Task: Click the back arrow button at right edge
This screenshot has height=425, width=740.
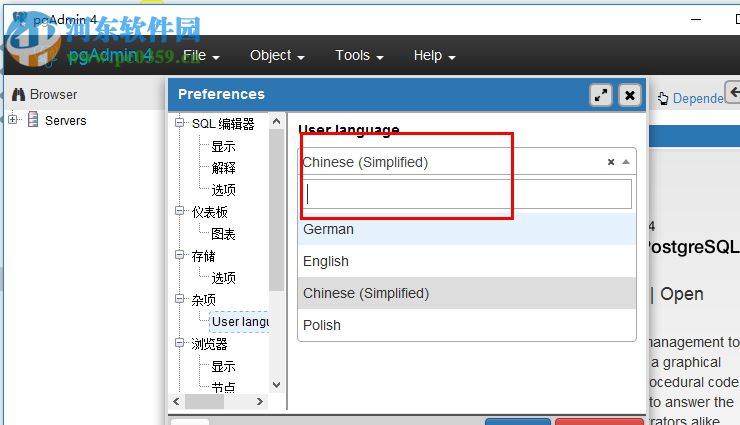Action: pos(733,92)
